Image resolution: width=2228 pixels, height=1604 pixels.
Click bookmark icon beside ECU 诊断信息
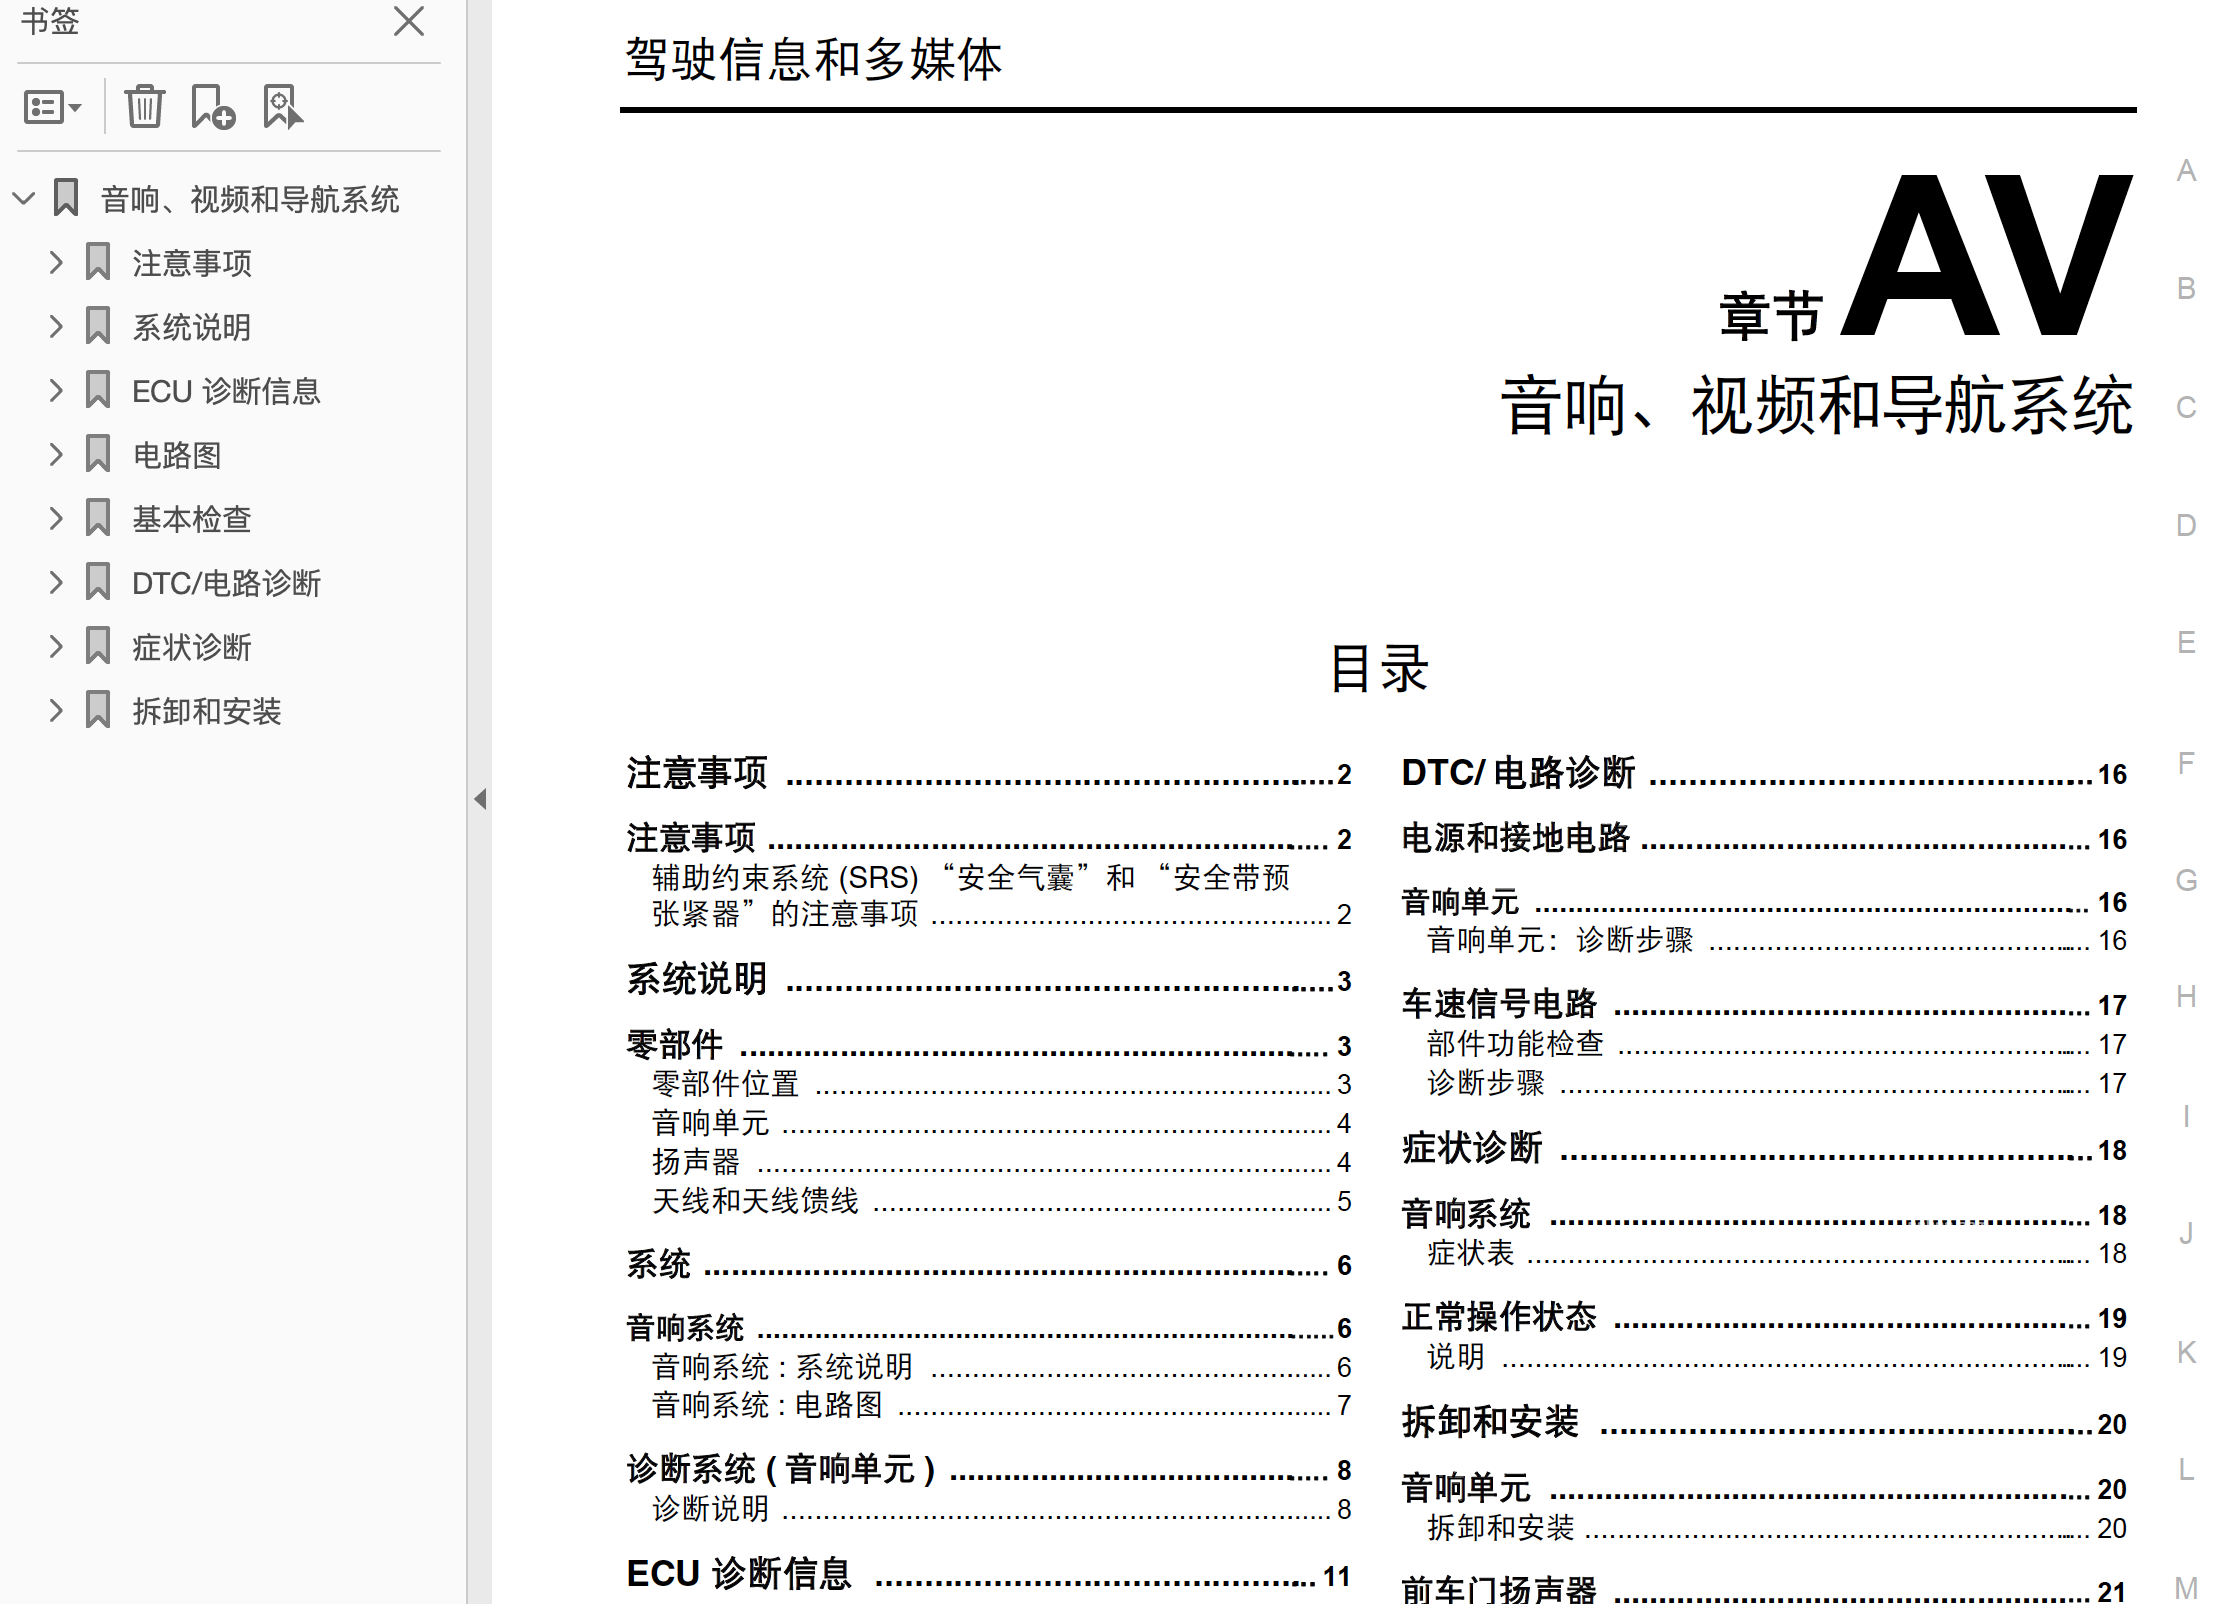tap(98, 390)
